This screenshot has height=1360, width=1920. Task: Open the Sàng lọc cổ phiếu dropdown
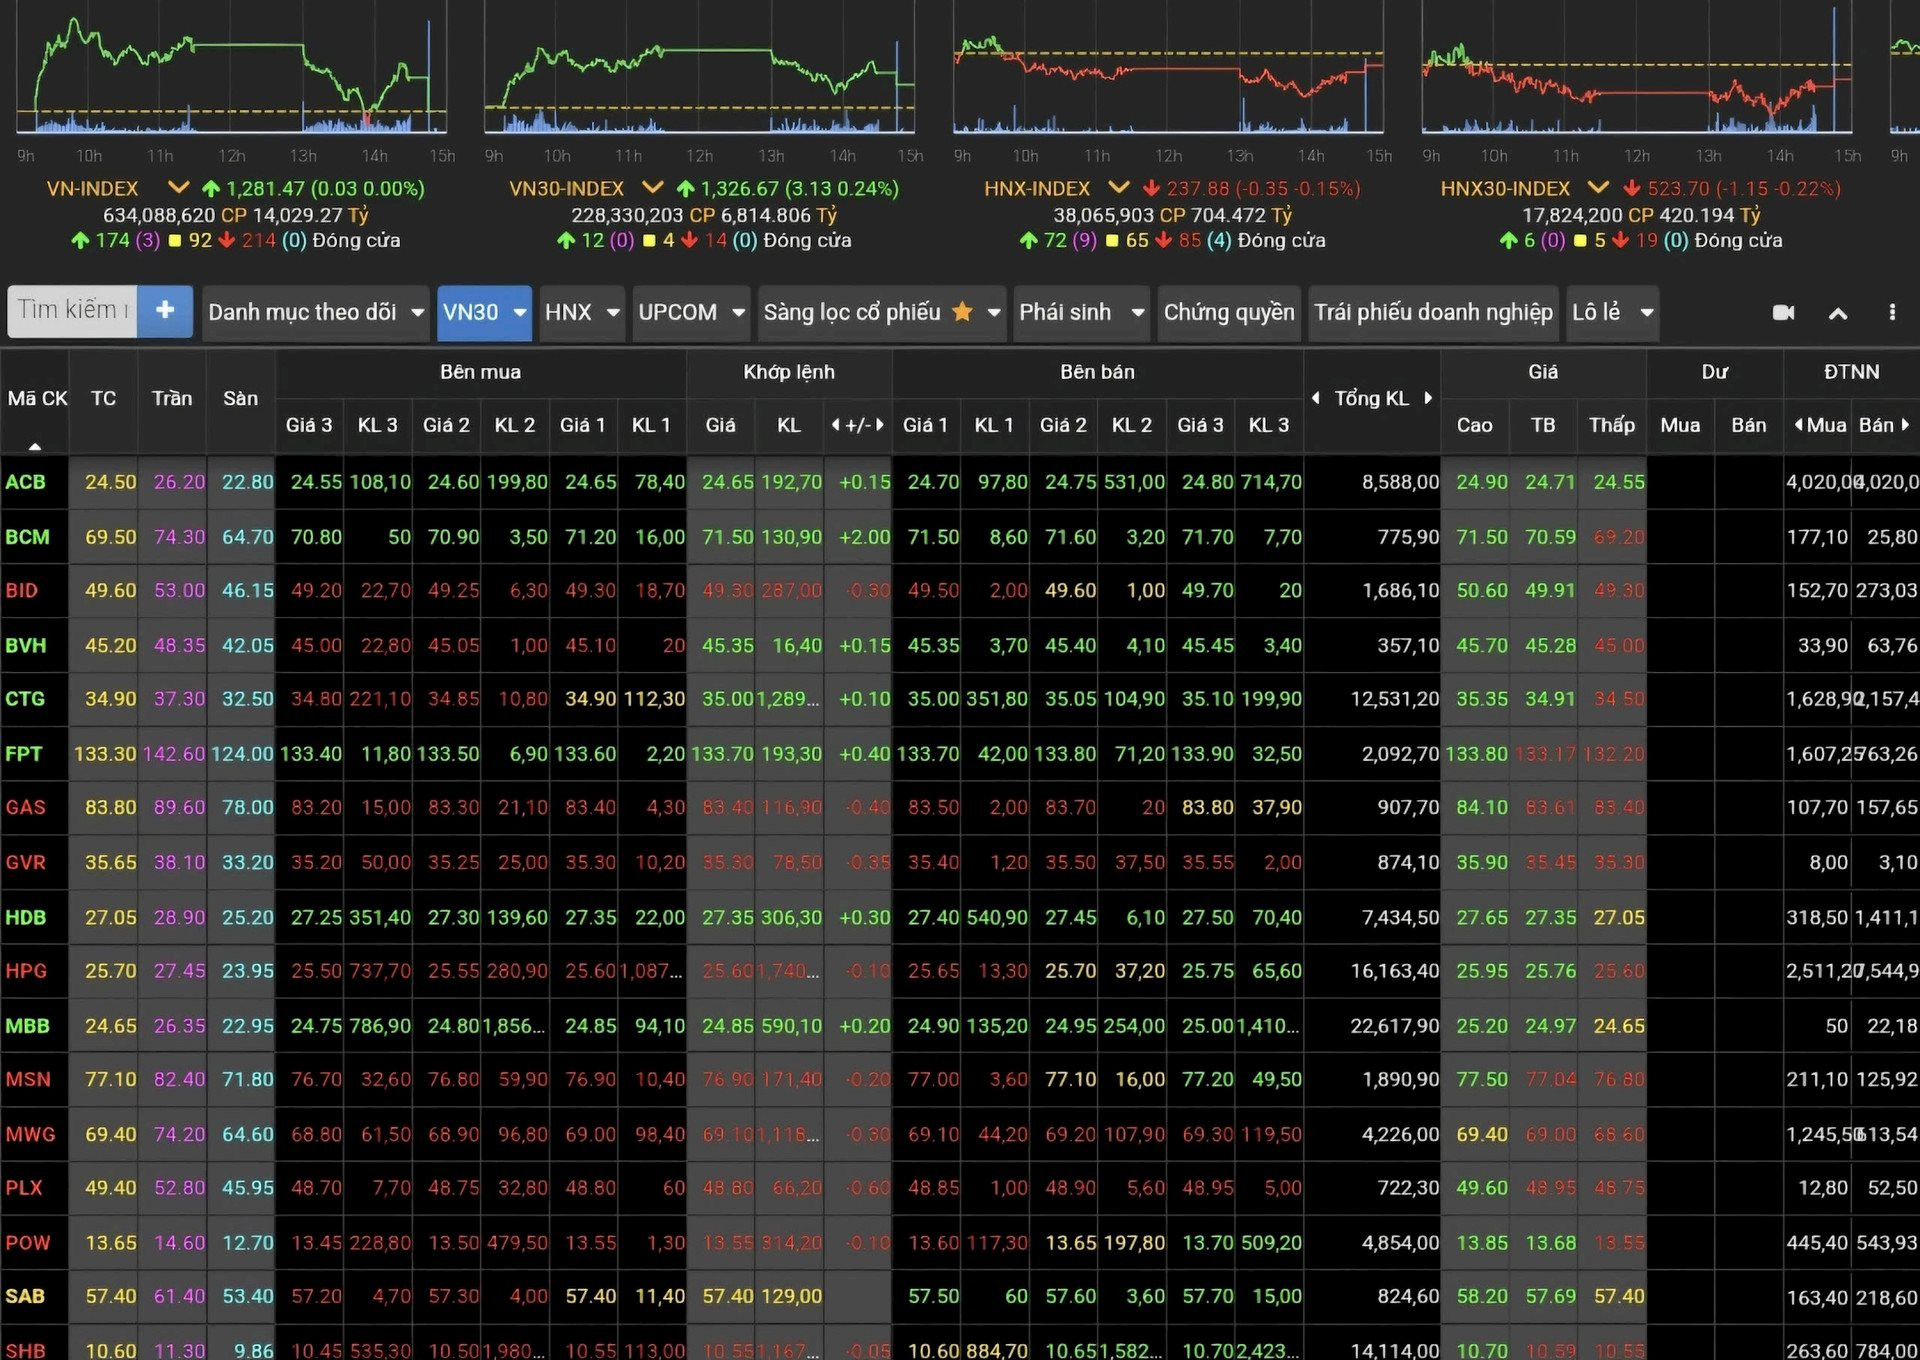[881, 313]
